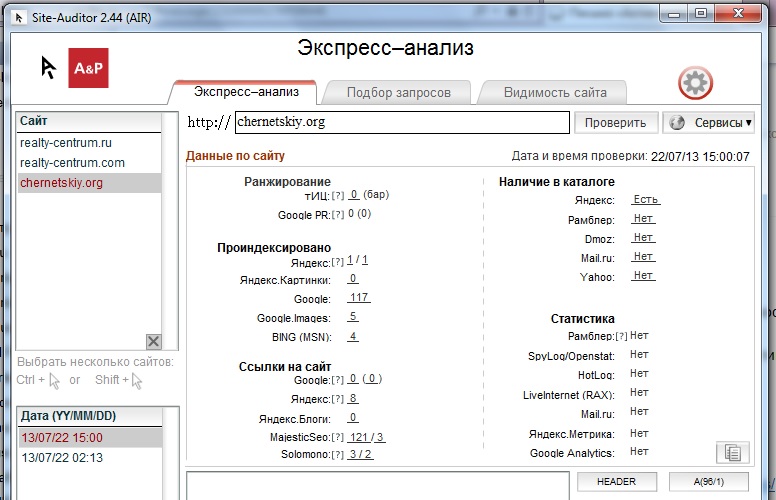
Task: Click the Google Analytics Нет value
Action: pyautogui.click(x=639, y=451)
